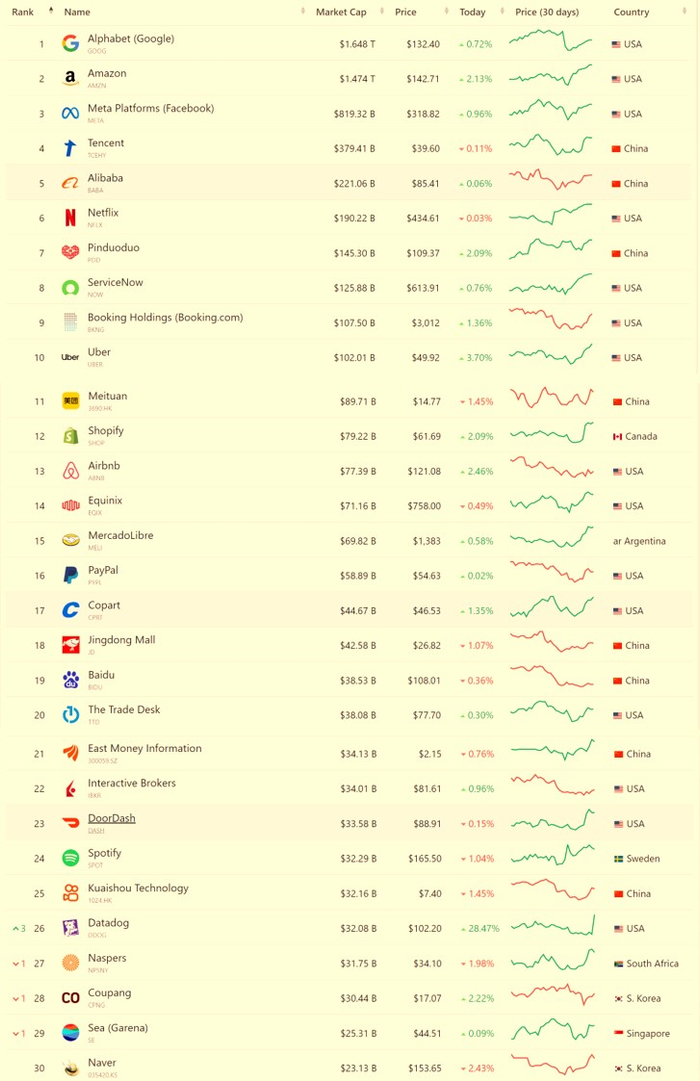Click the Netflix logo icon
700x1081 pixels.
70,218
